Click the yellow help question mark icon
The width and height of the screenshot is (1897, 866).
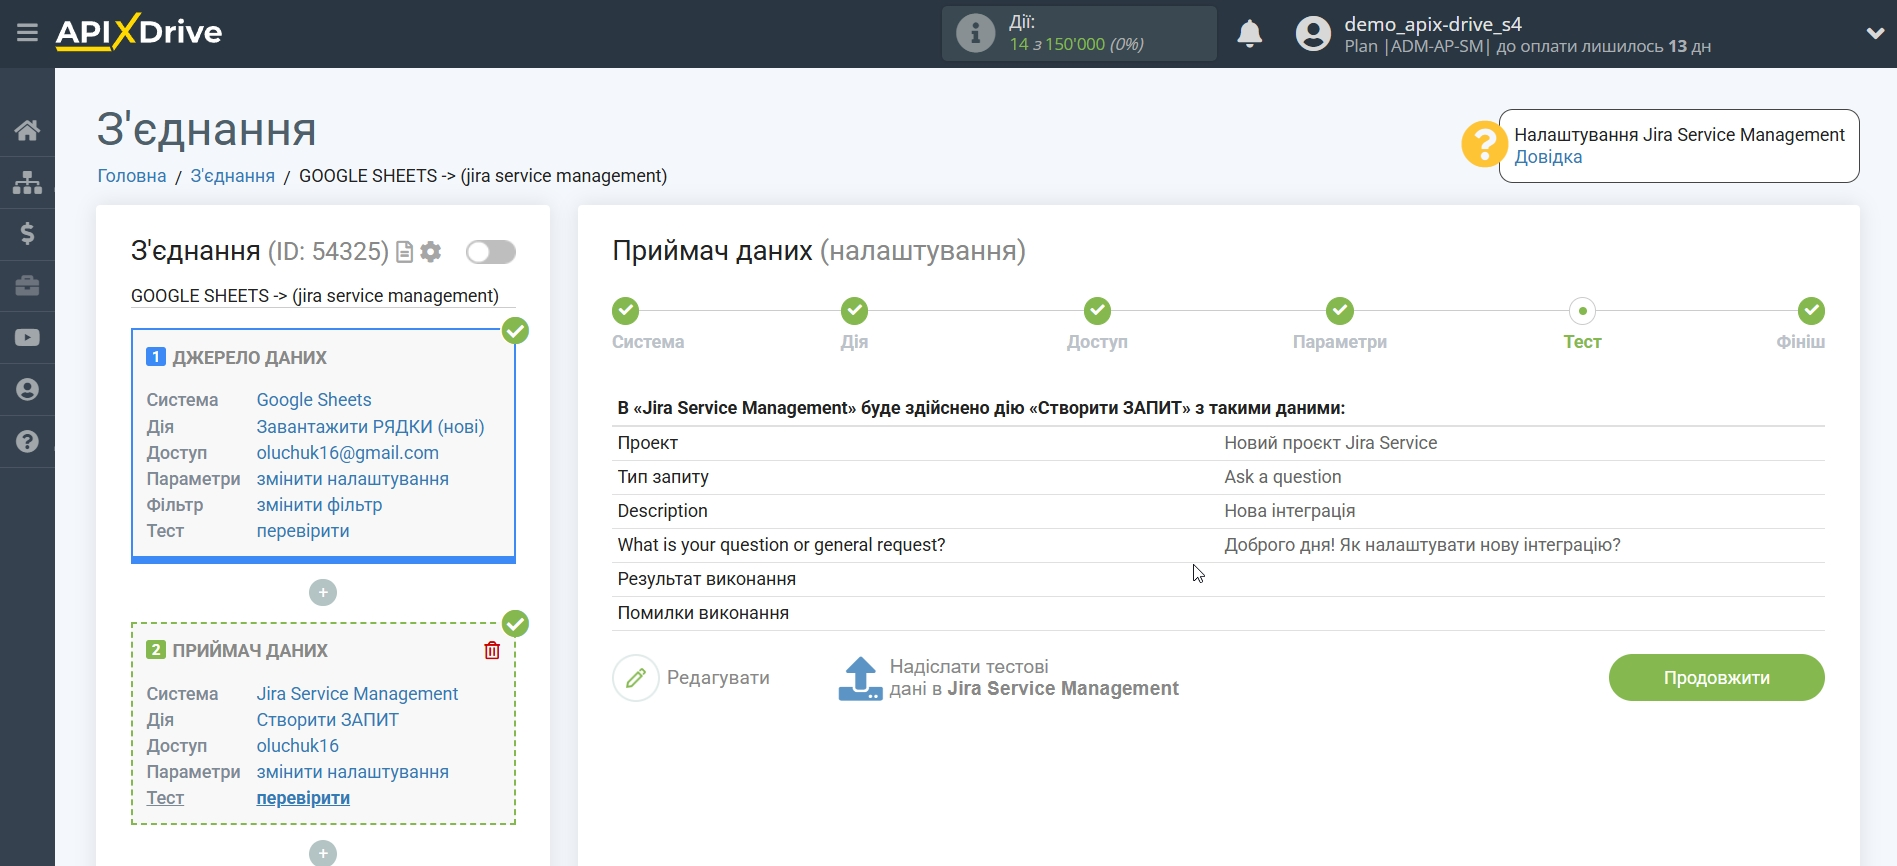[x=1484, y=145]
